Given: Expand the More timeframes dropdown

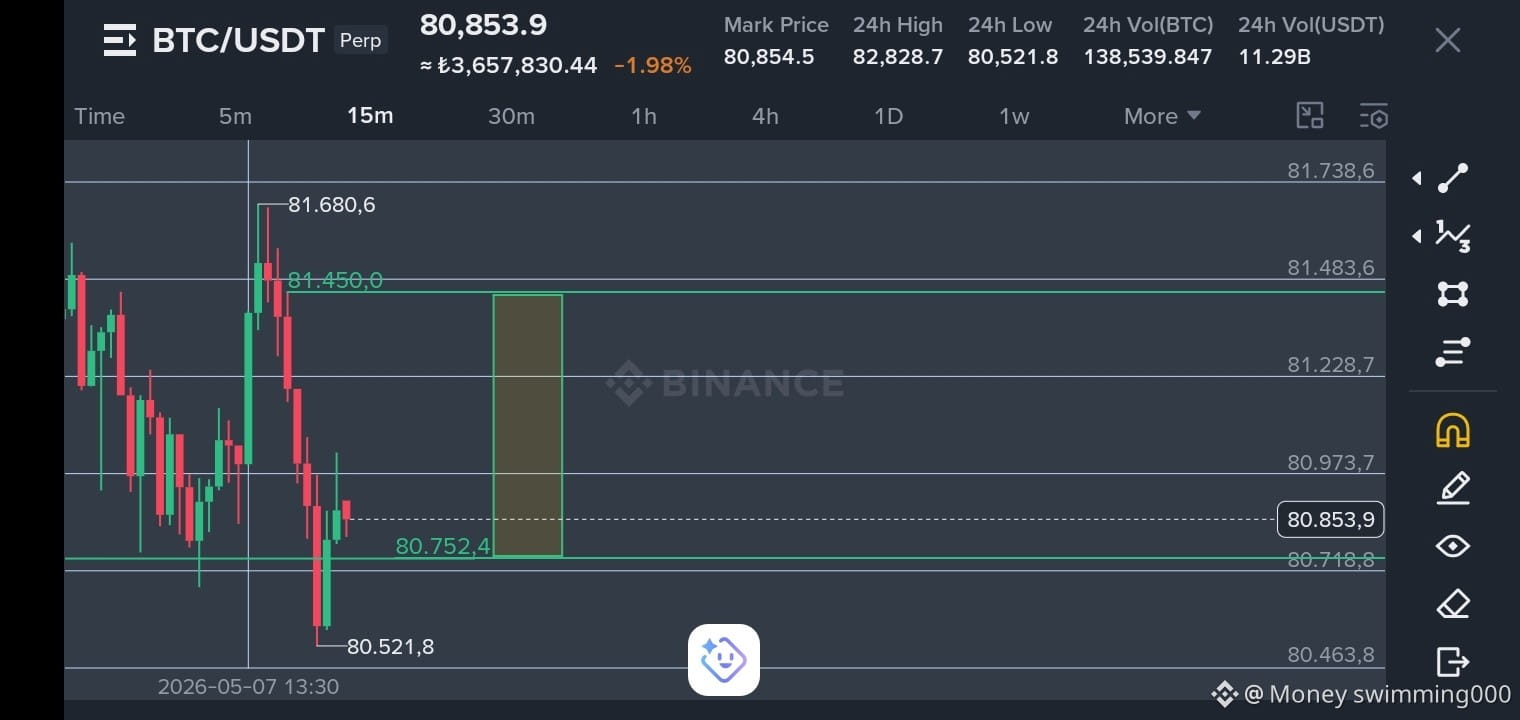Looking at the screenshot, I should pos(1162,116).
